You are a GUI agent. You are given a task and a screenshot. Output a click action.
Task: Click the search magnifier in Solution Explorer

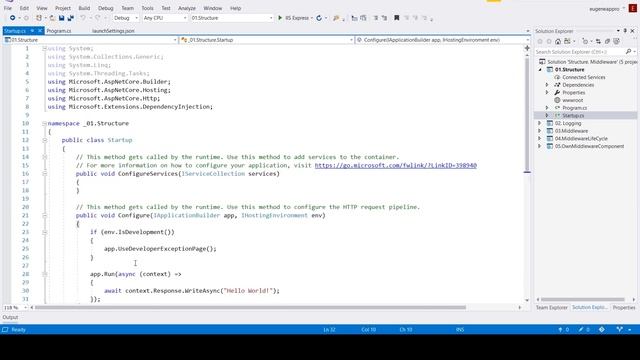628,52
